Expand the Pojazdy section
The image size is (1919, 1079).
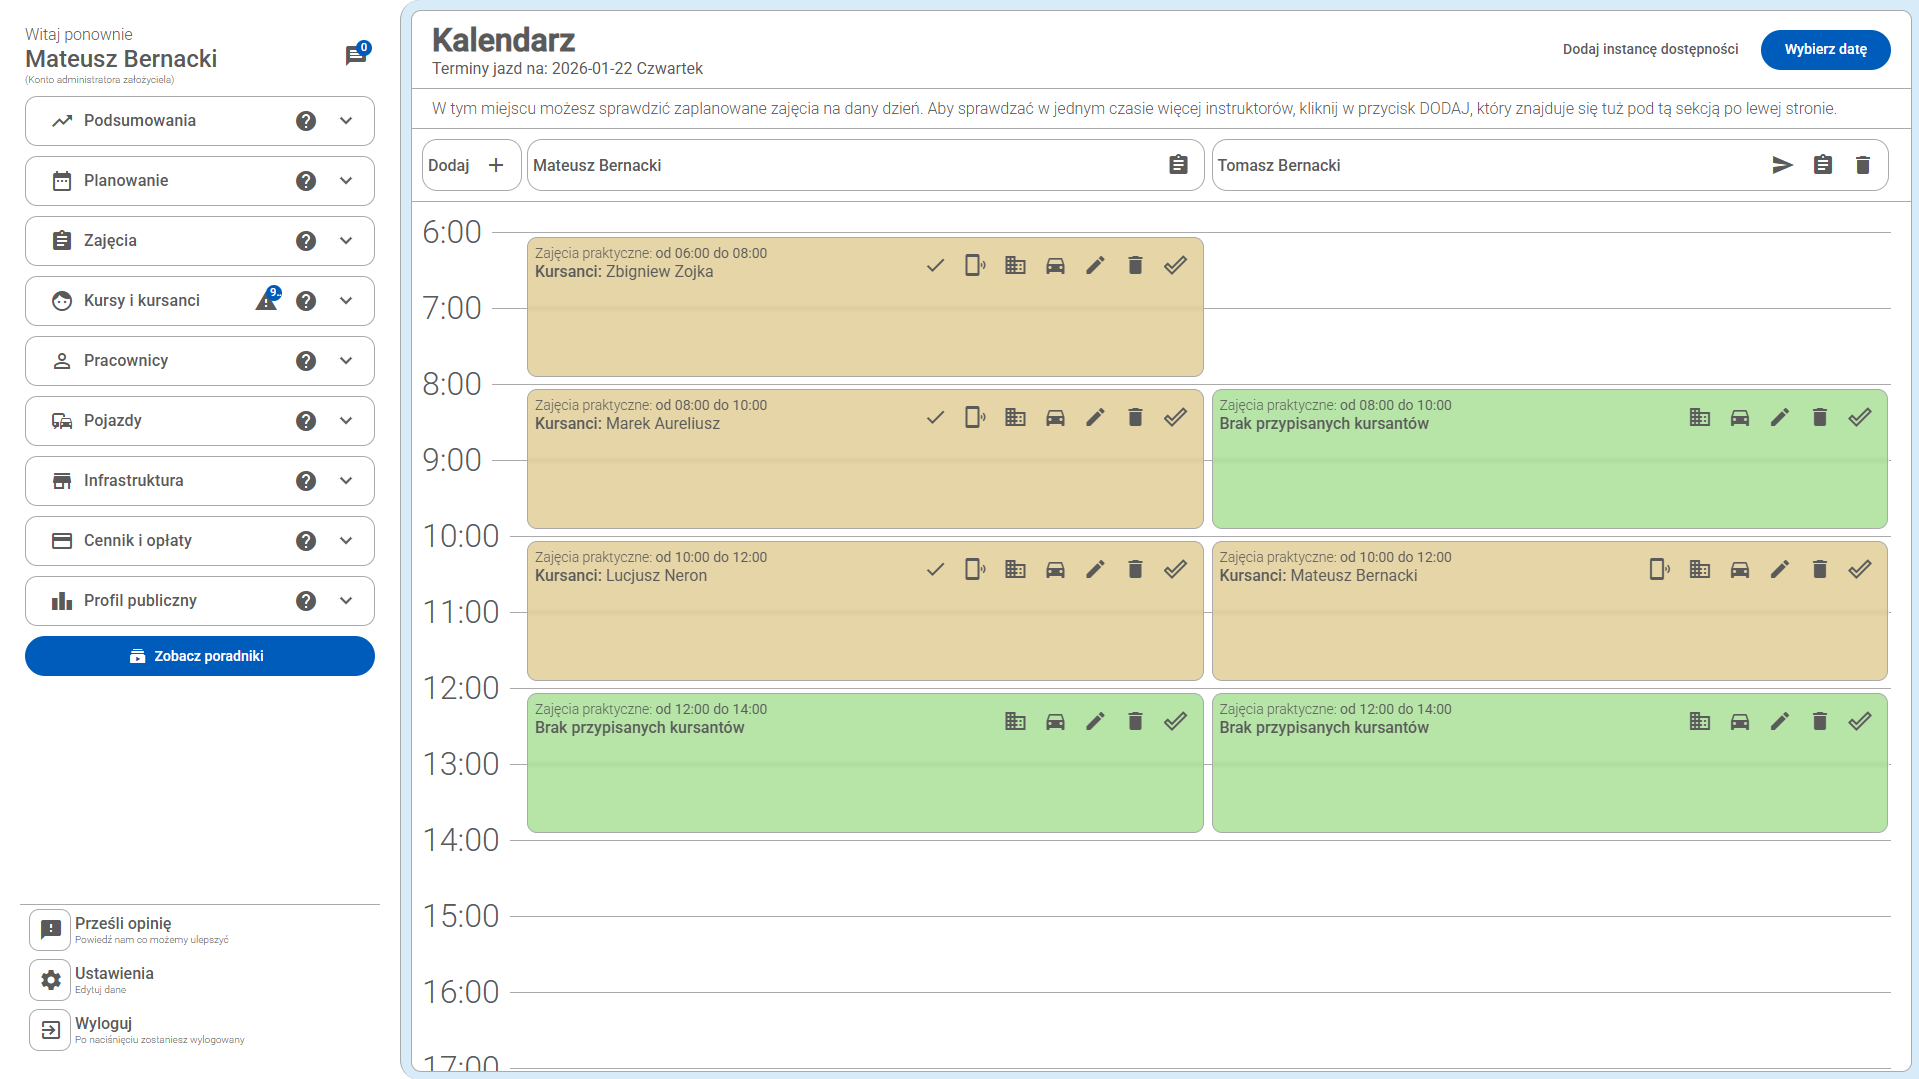coord(347,420)
